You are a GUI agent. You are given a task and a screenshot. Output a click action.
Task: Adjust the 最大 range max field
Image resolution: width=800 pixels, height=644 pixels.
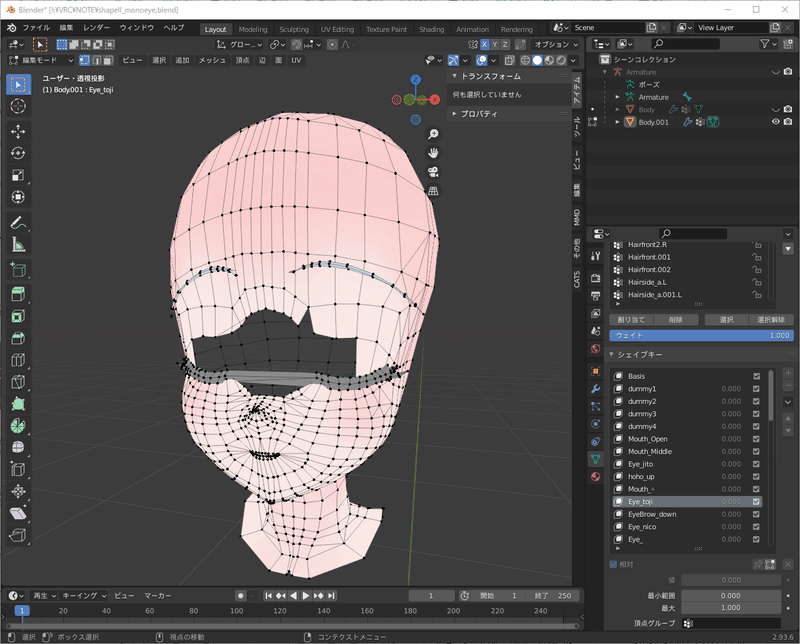pyautogui.click(x=731, y=608)
